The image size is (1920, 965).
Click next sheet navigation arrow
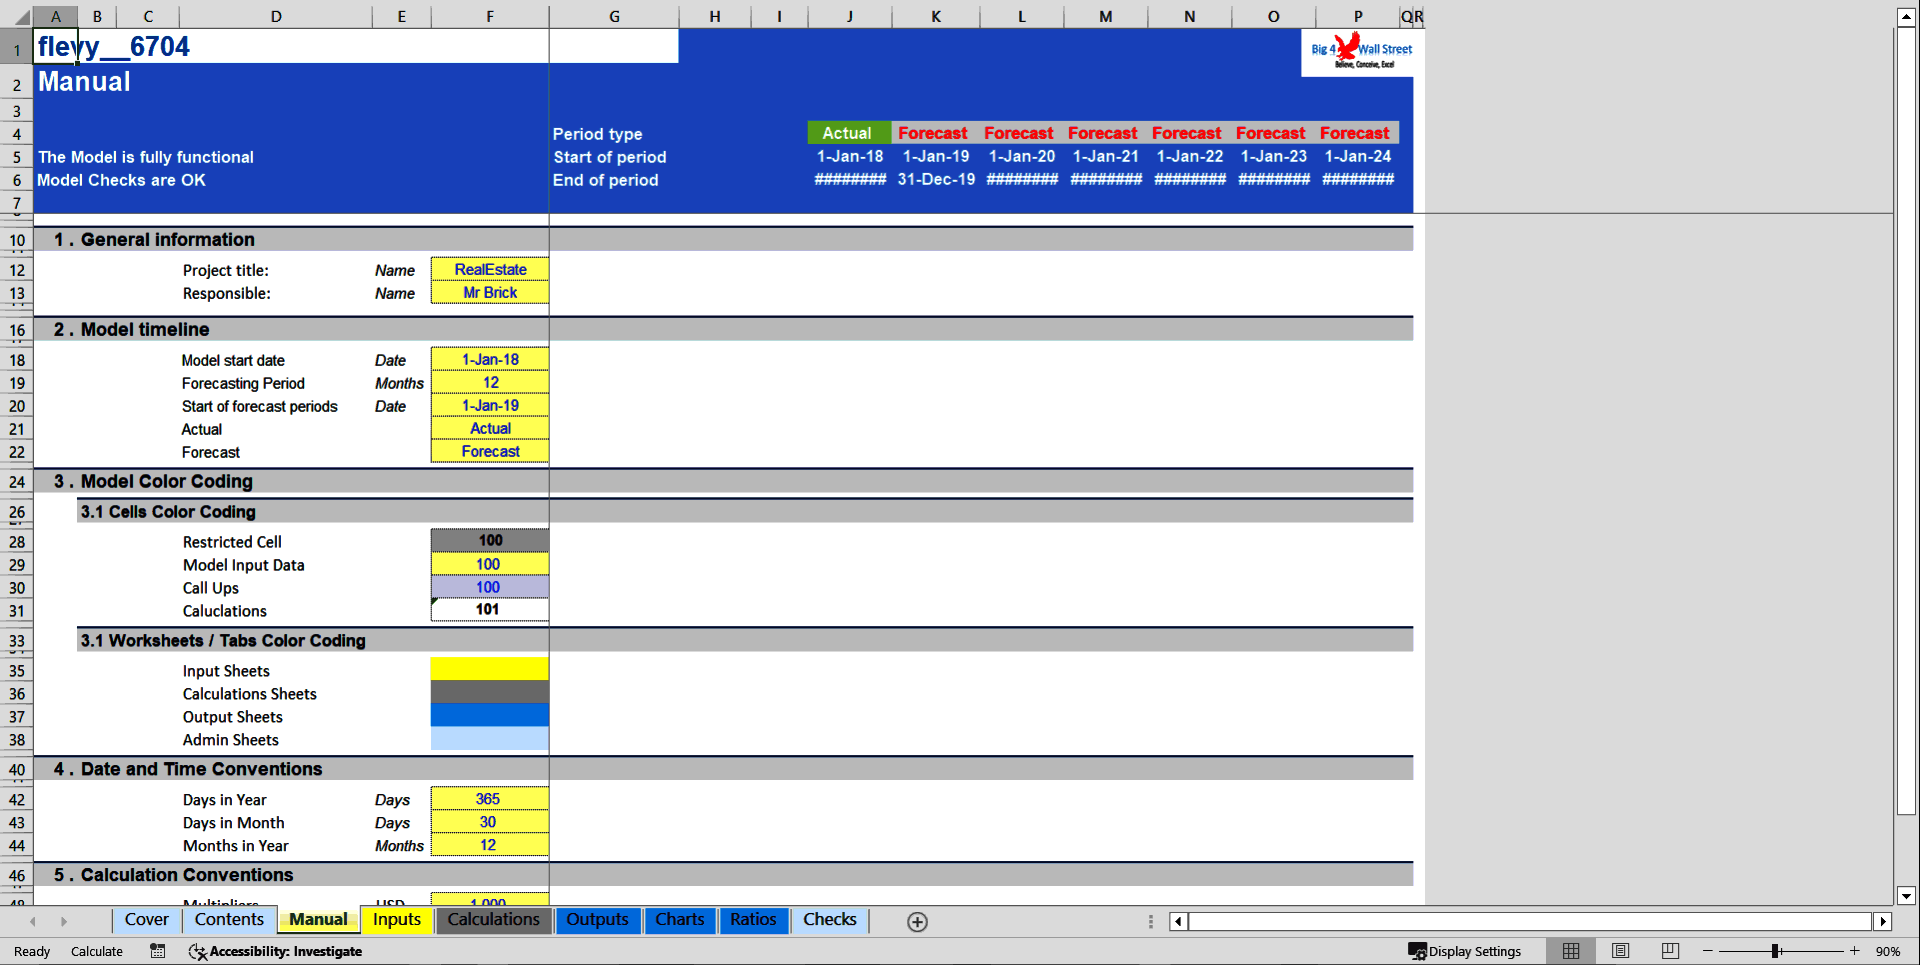(65, 921)
